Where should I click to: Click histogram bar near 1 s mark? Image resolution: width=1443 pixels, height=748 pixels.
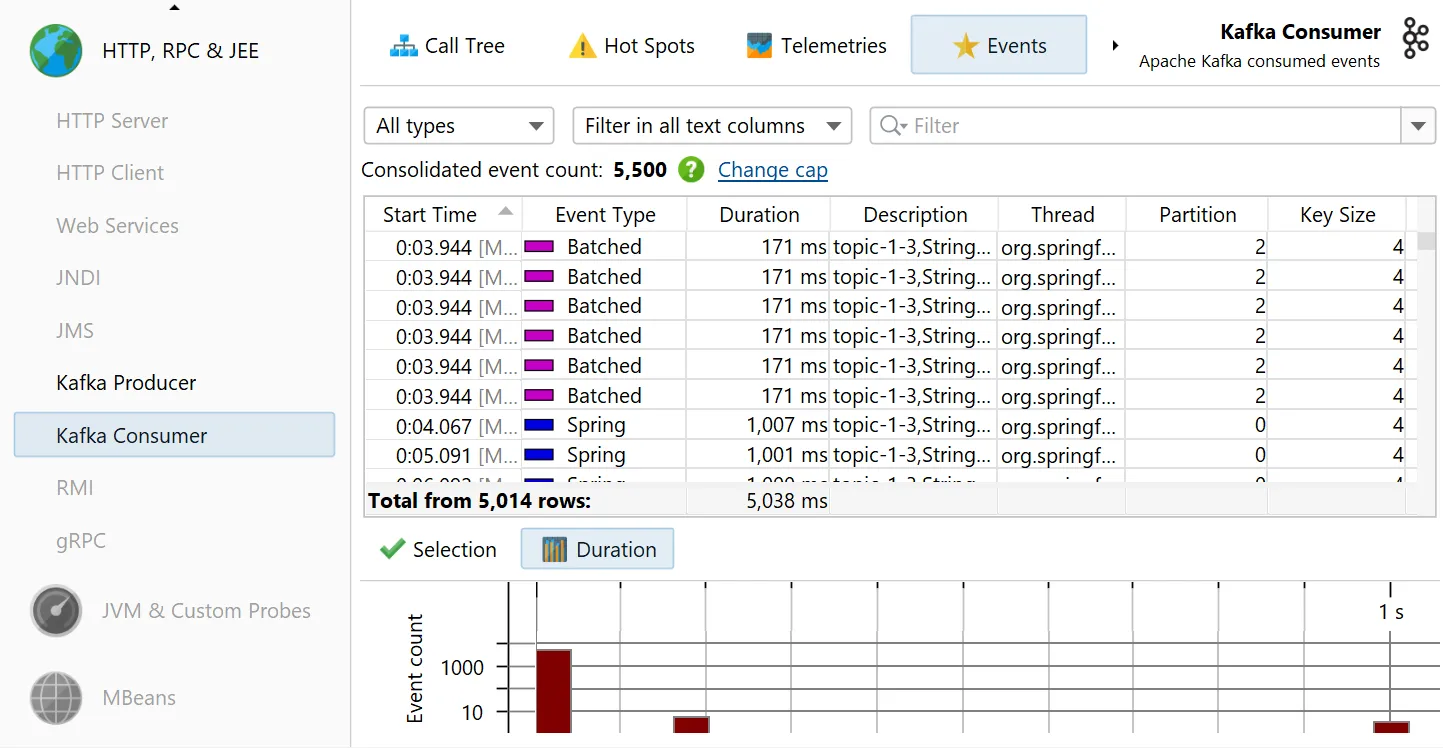click(1391, 727)
